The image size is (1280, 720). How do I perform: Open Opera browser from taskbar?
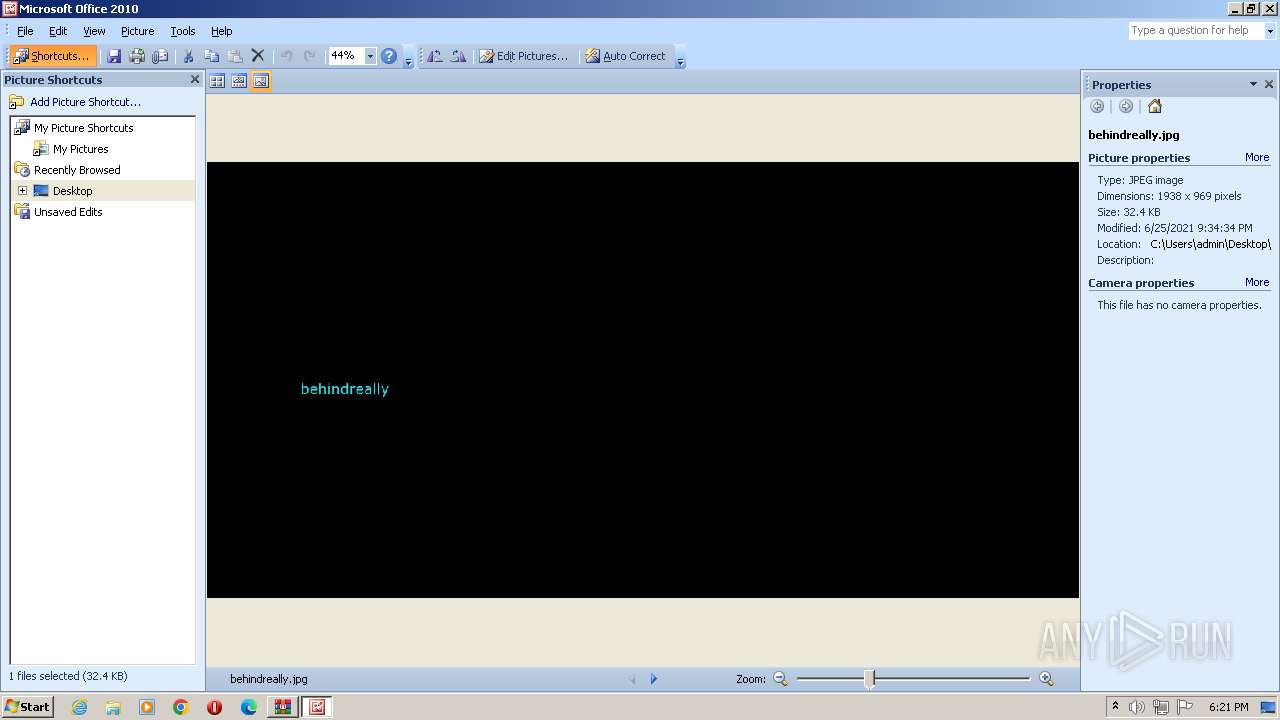pyautogui.click(x=214, y=707)
